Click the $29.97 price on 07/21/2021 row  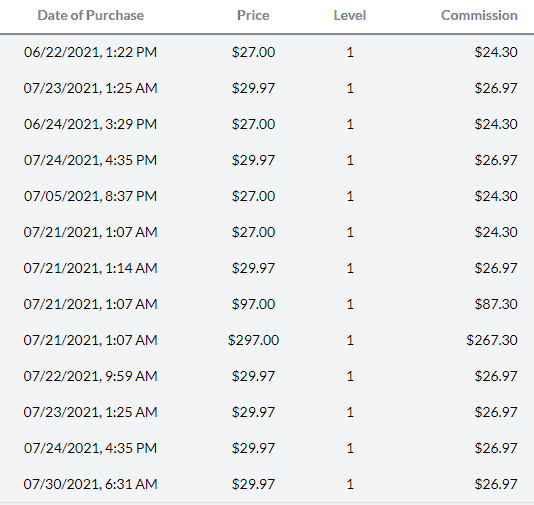253,268
